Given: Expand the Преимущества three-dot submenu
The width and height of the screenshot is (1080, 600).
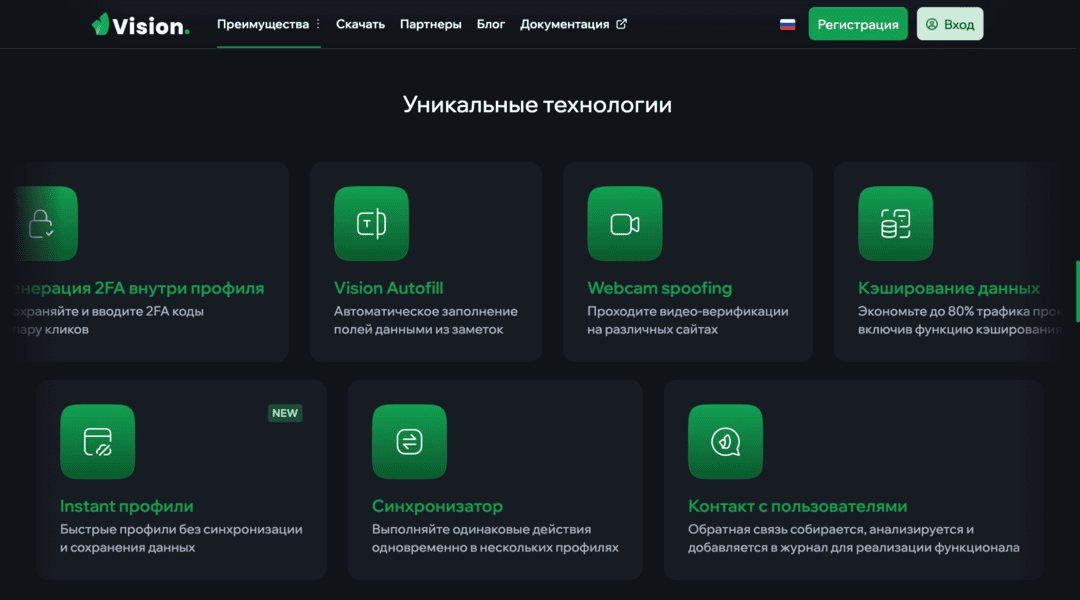Looking at the screenshot, I should [318, 24].
